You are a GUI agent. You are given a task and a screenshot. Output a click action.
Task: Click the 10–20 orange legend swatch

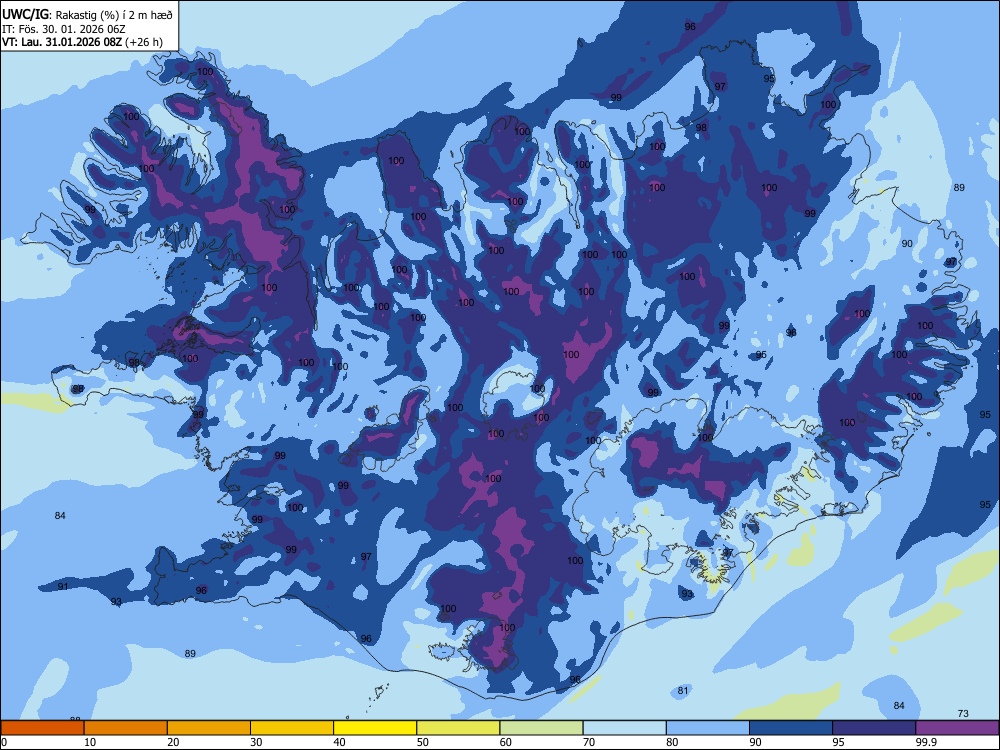126,728
